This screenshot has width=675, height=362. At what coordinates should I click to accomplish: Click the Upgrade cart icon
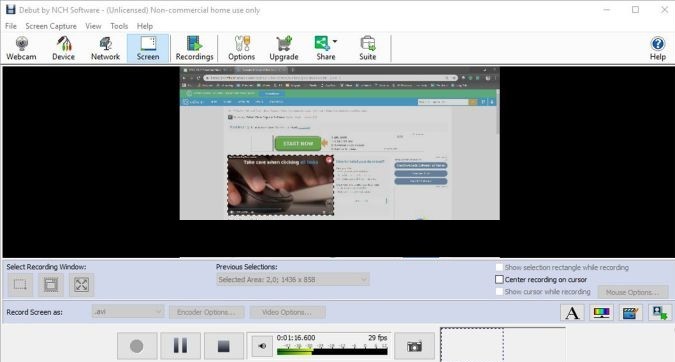tap(284, 43)
